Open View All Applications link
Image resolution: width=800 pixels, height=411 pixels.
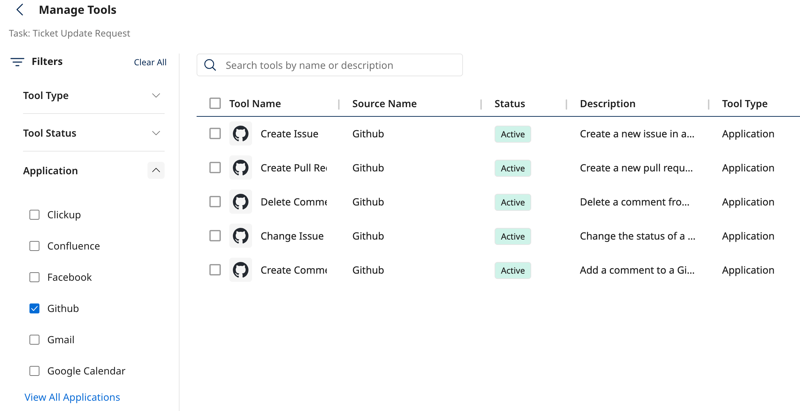click(72, 397)
